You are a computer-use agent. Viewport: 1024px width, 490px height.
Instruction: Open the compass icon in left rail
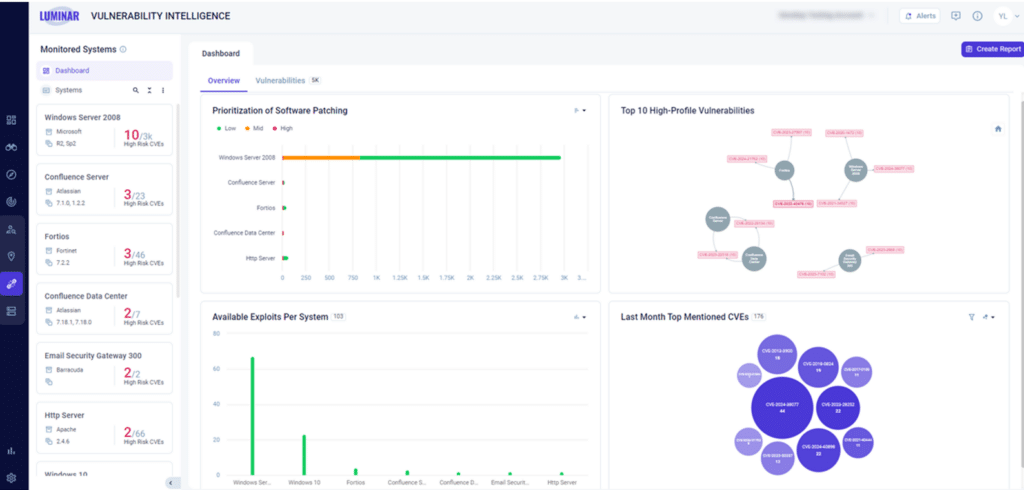[11, 174]
